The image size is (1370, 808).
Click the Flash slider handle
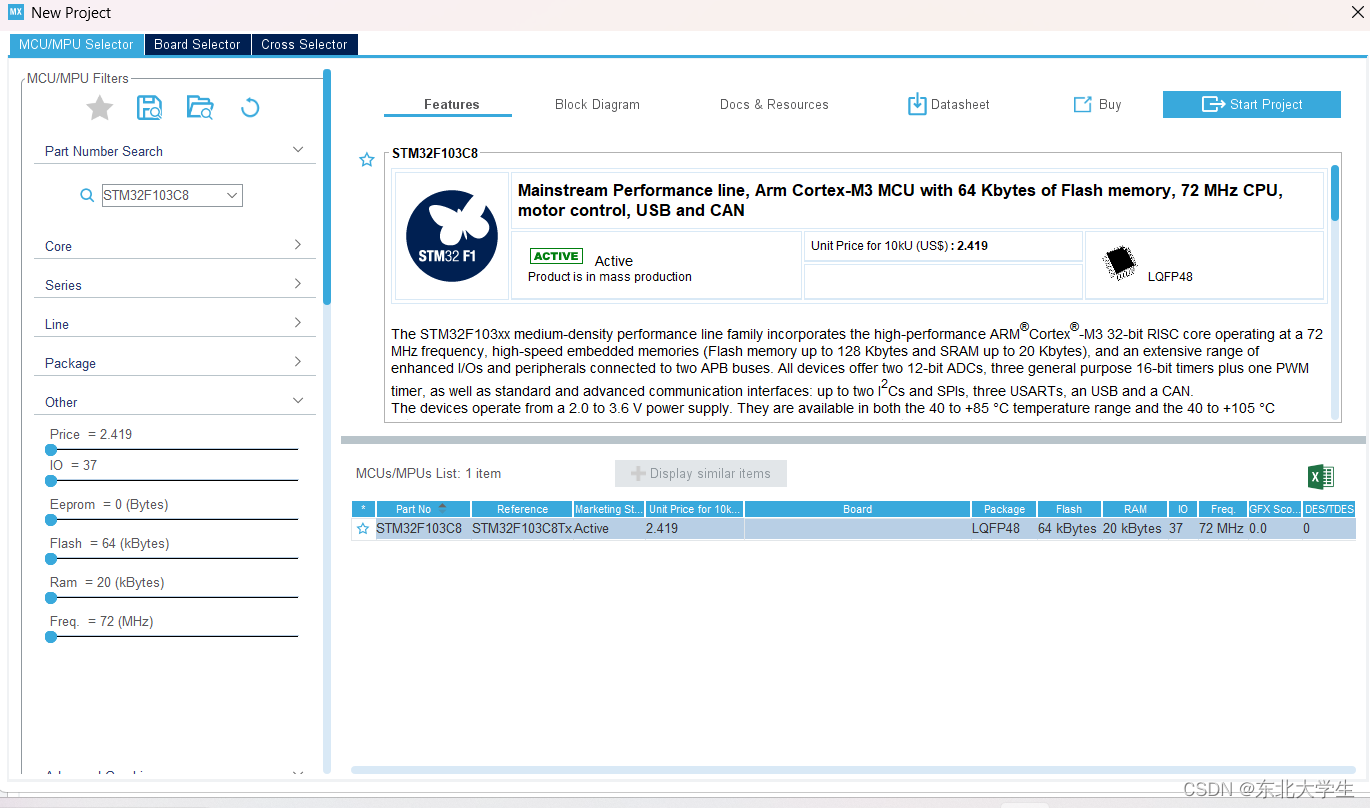pos(51,559)
